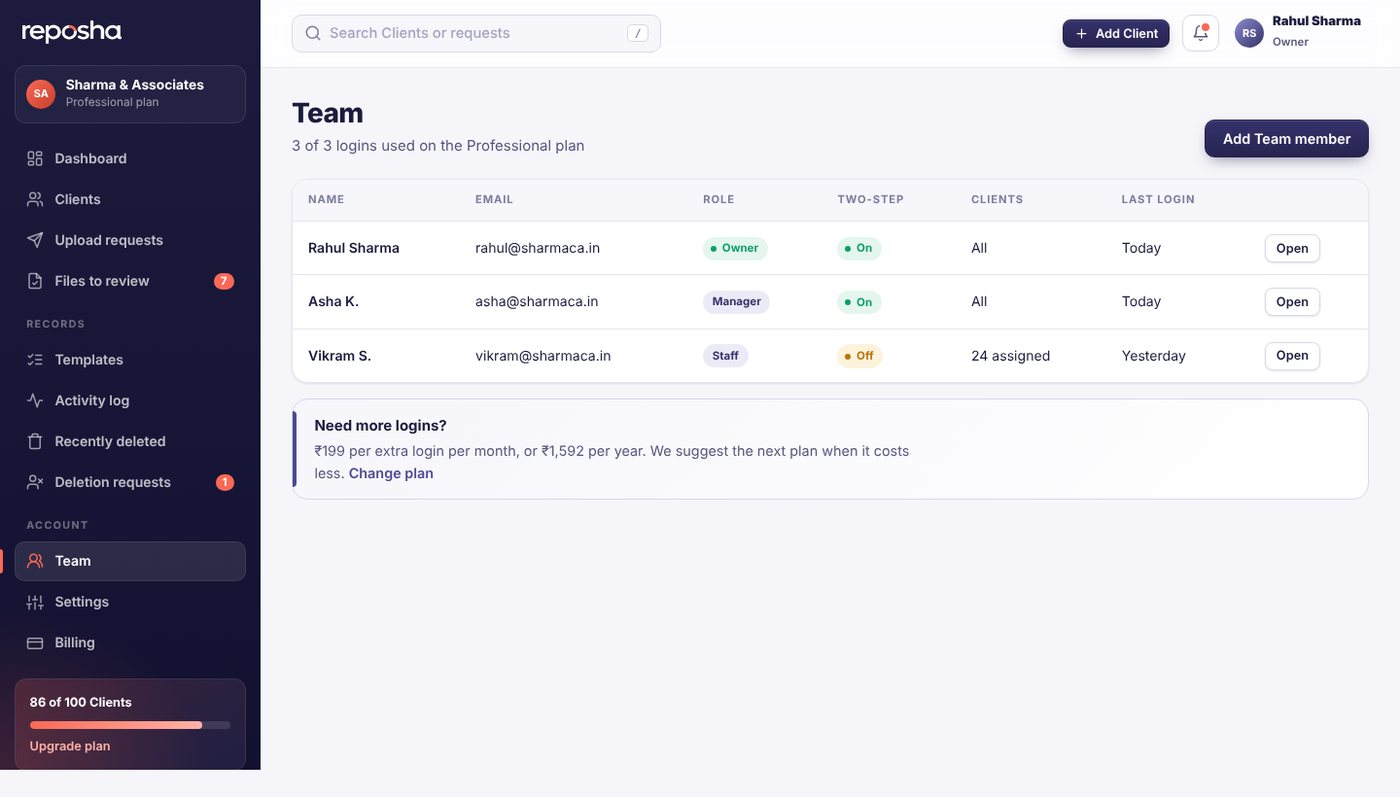Click the Owner role badge
The width and height of the screenshot is (1400, 797).
pos(735,248)
